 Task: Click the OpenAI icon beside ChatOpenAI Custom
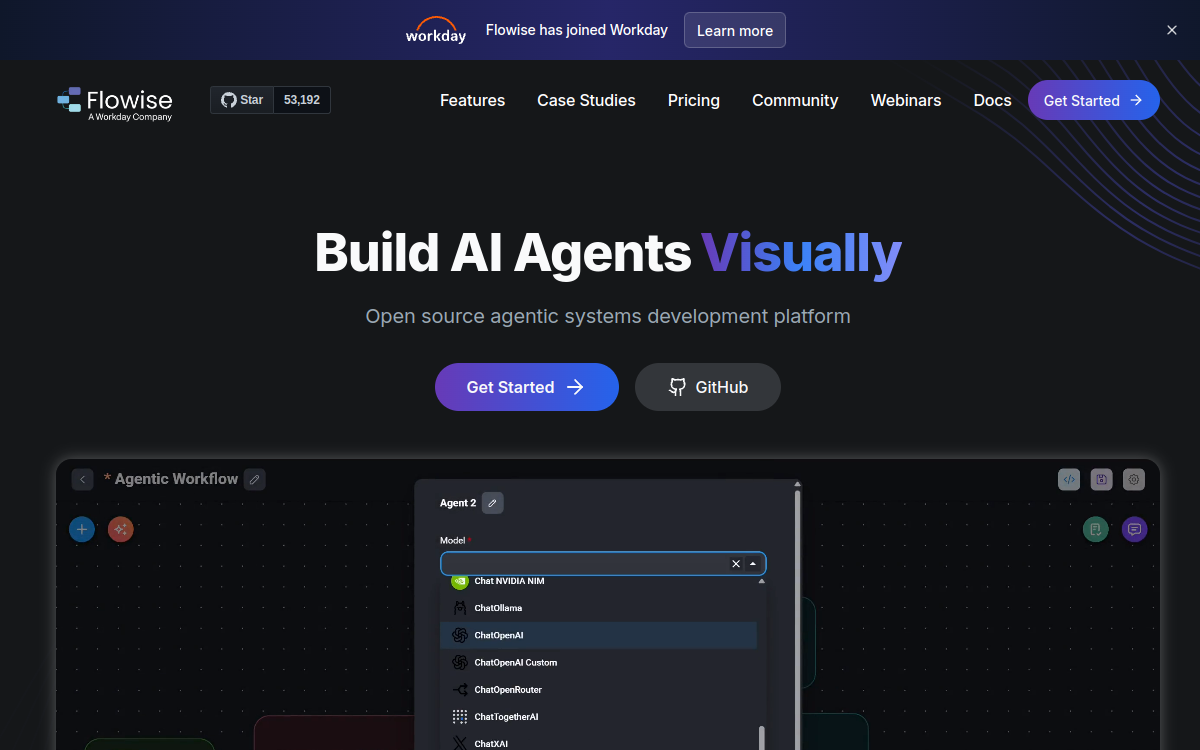pos(460,662)
